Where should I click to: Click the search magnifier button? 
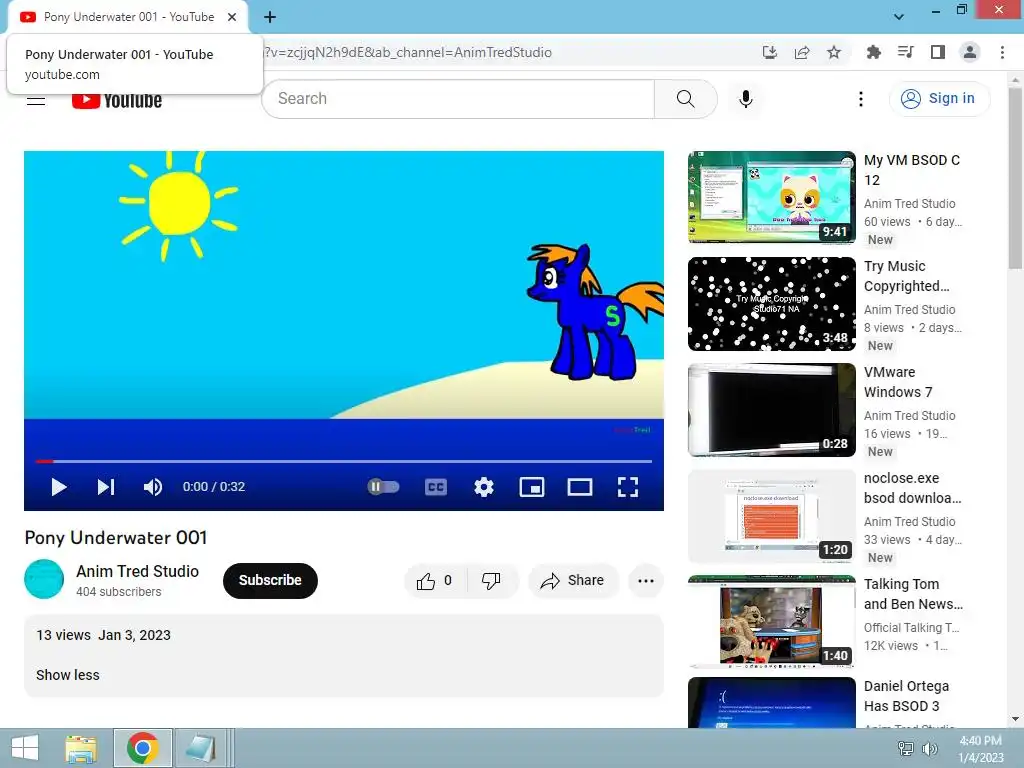[x=685, y=99]
